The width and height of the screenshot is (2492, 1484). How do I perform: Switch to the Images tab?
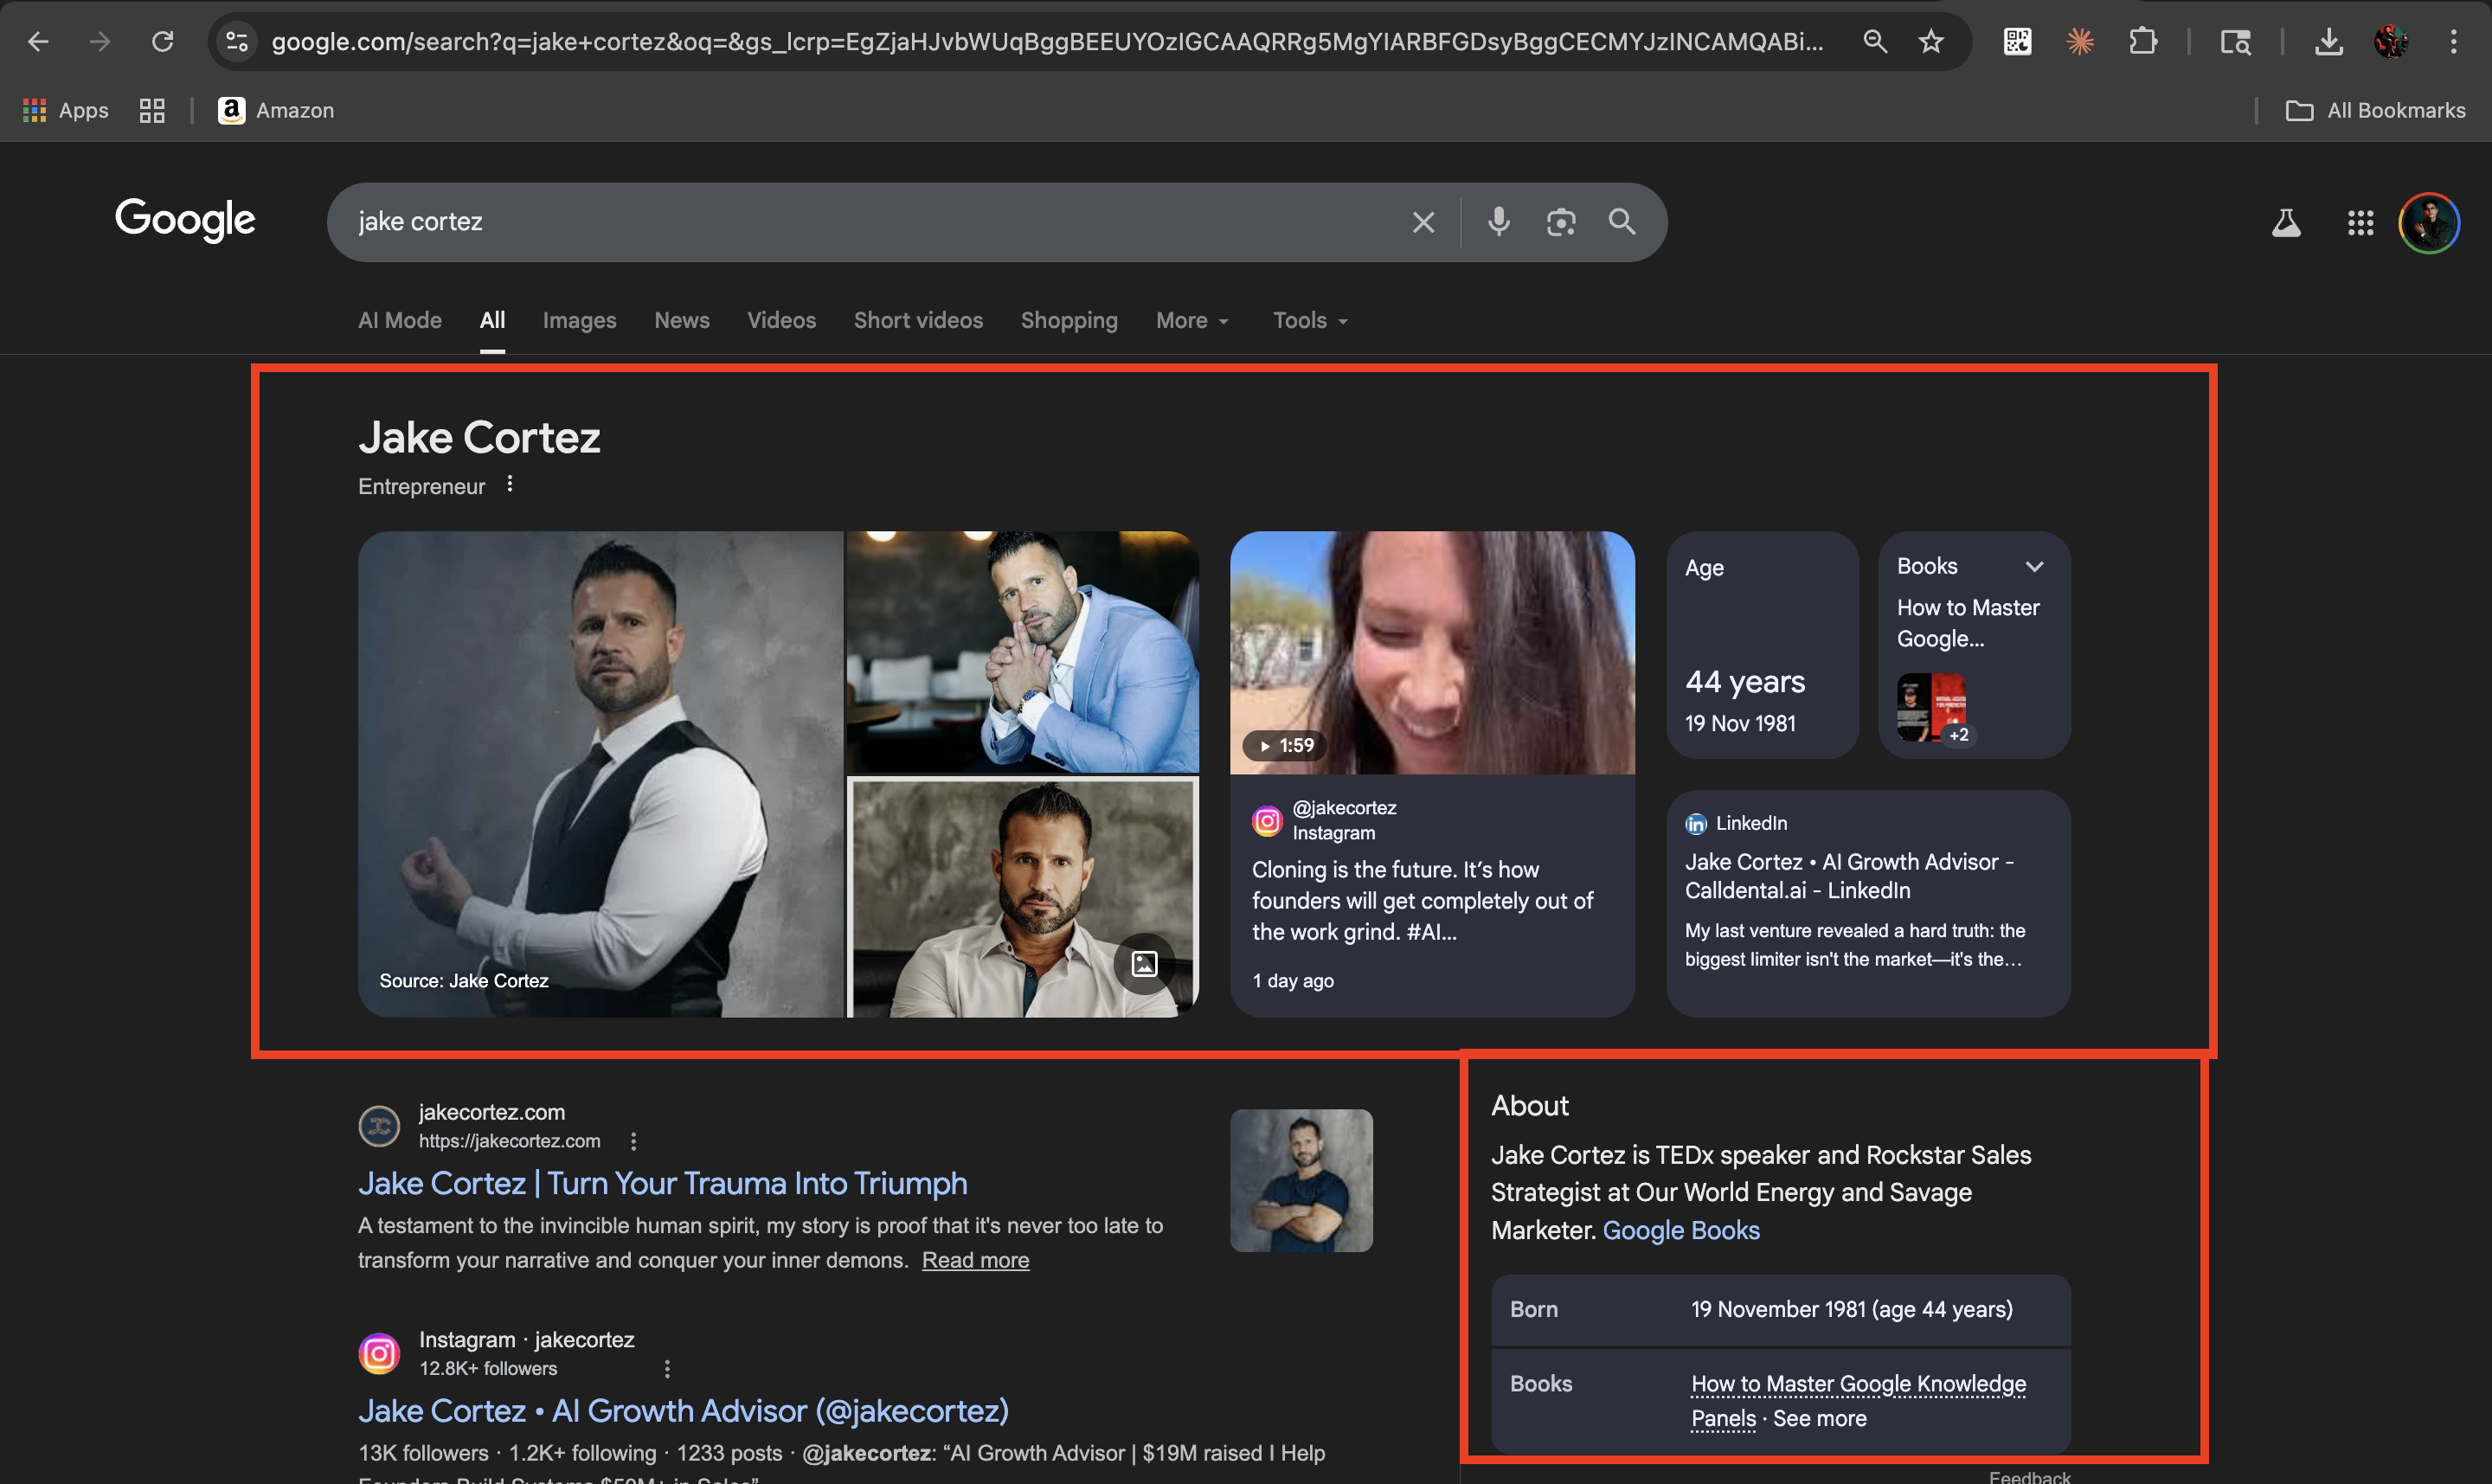coord(579,320)
